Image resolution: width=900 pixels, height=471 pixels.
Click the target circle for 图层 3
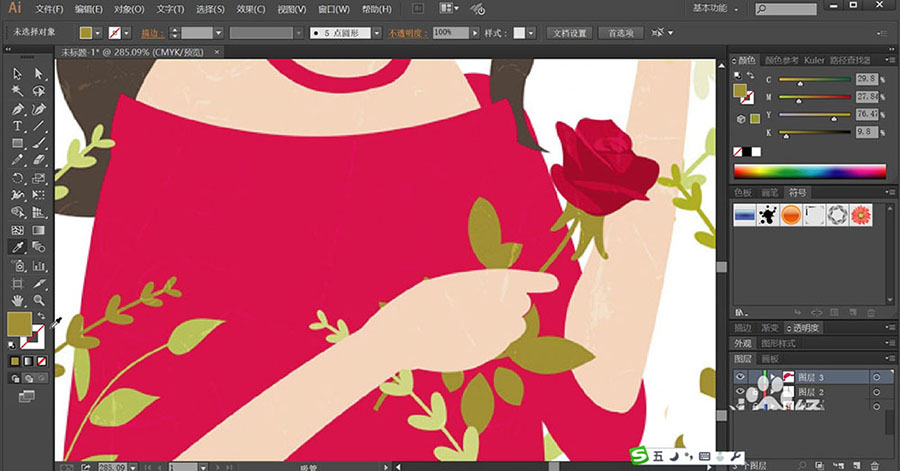click(875, 377)
